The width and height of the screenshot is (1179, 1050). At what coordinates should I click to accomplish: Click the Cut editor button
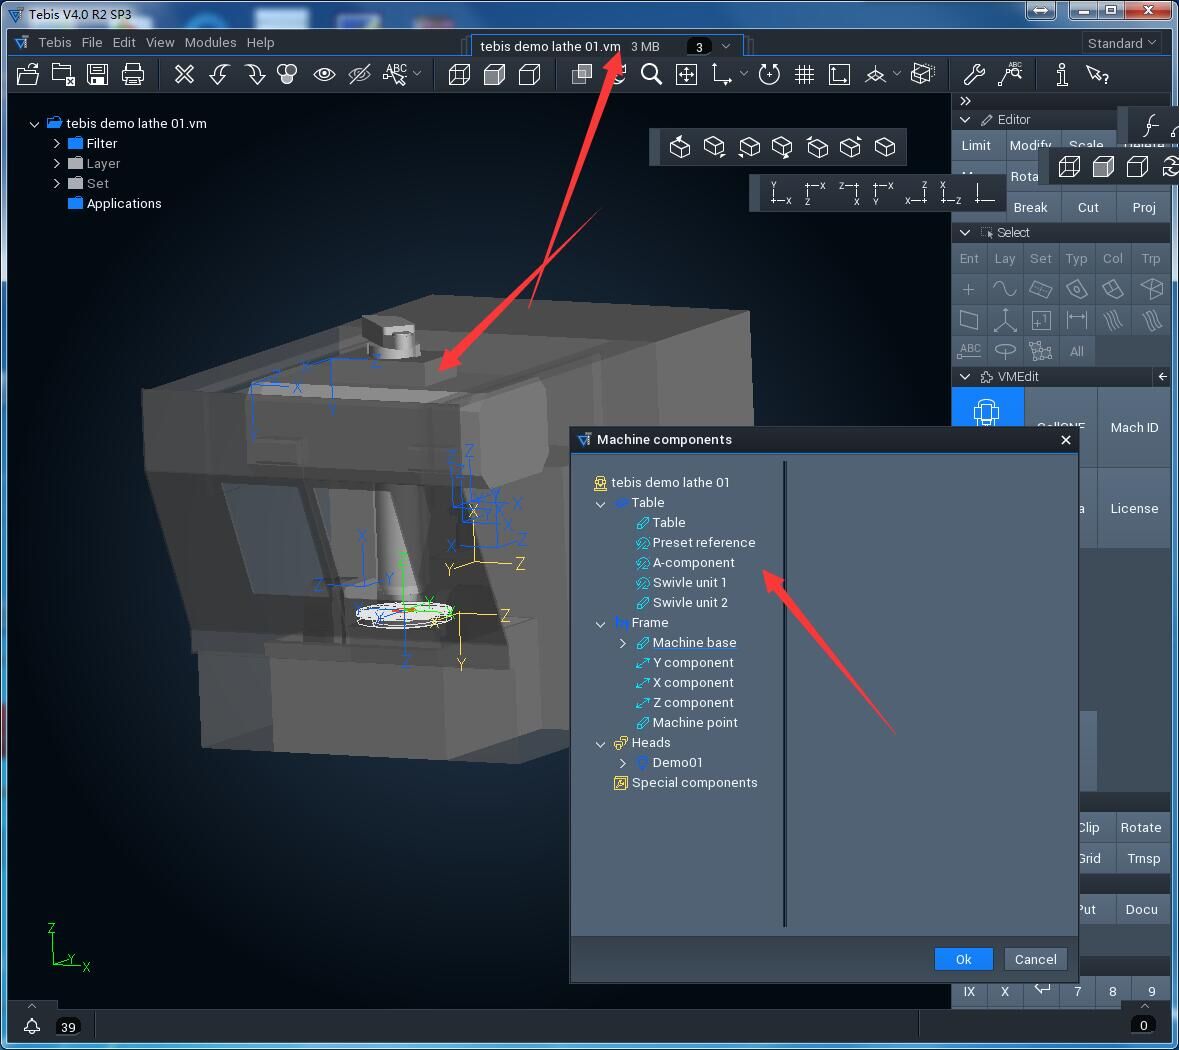pos(1088,208)
